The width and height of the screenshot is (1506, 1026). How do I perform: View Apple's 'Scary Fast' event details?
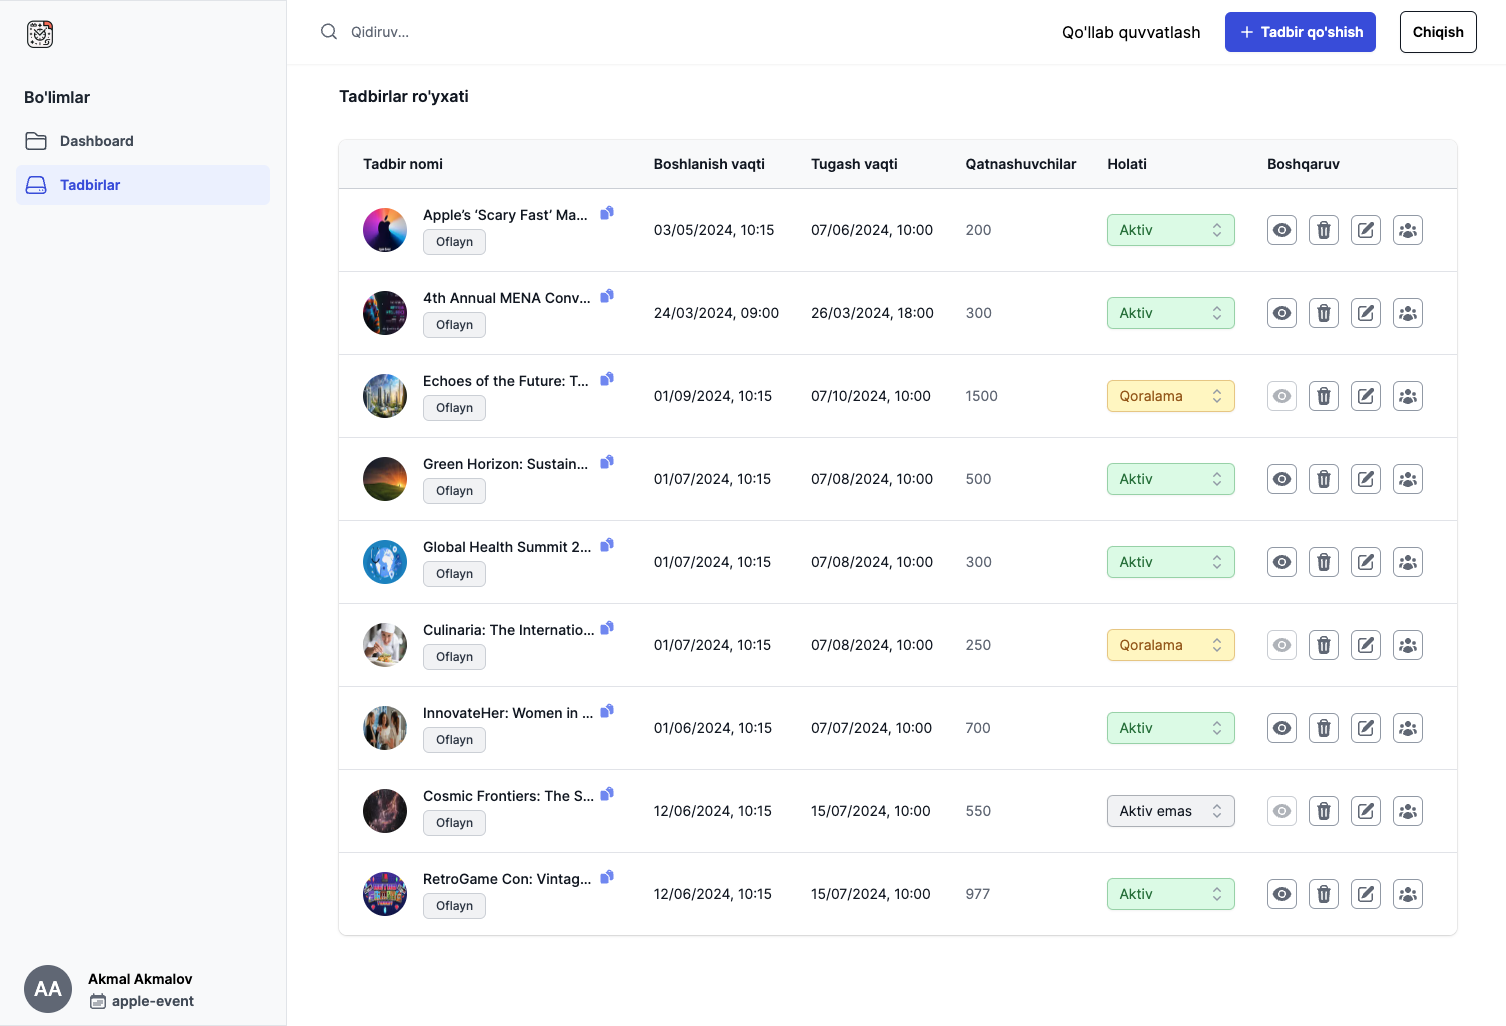tap(1281, 229)
